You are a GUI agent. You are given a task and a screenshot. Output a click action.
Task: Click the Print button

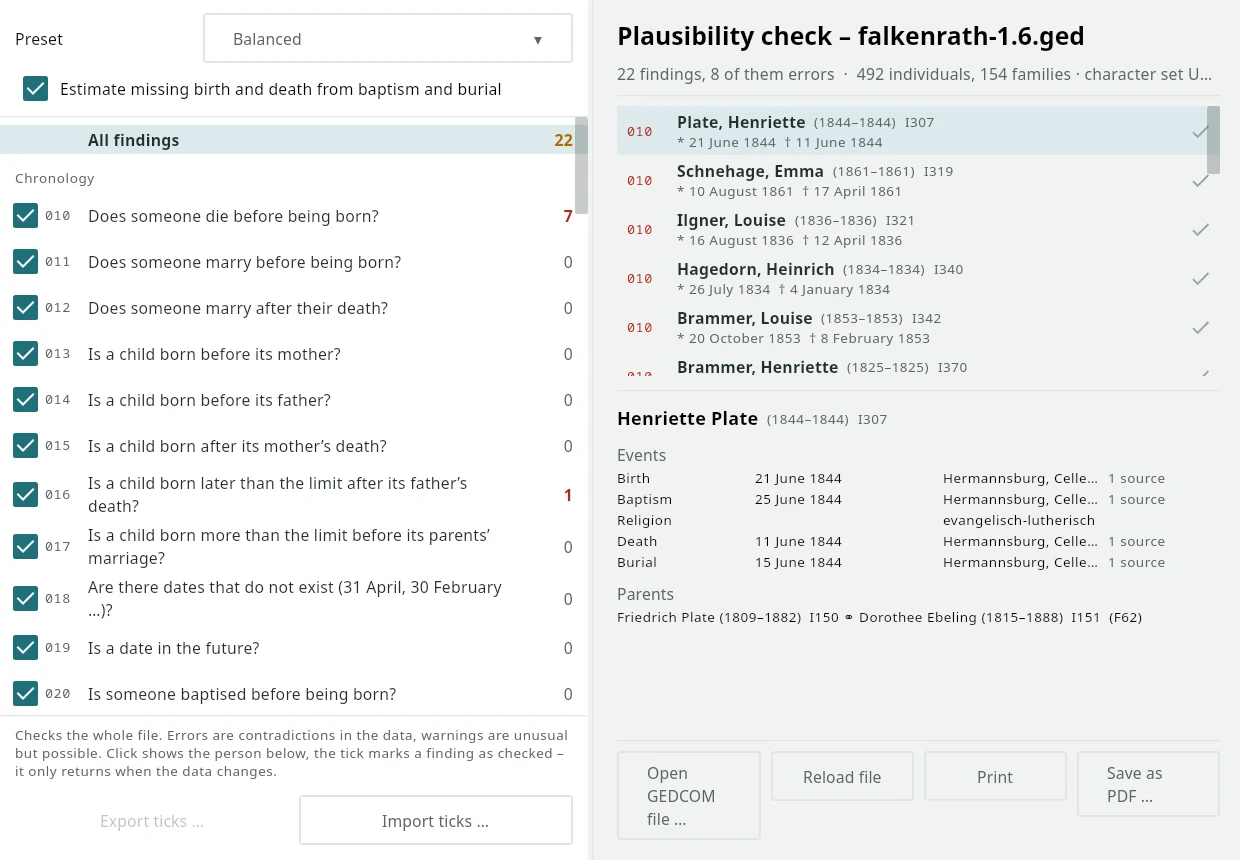click(995, 777)
